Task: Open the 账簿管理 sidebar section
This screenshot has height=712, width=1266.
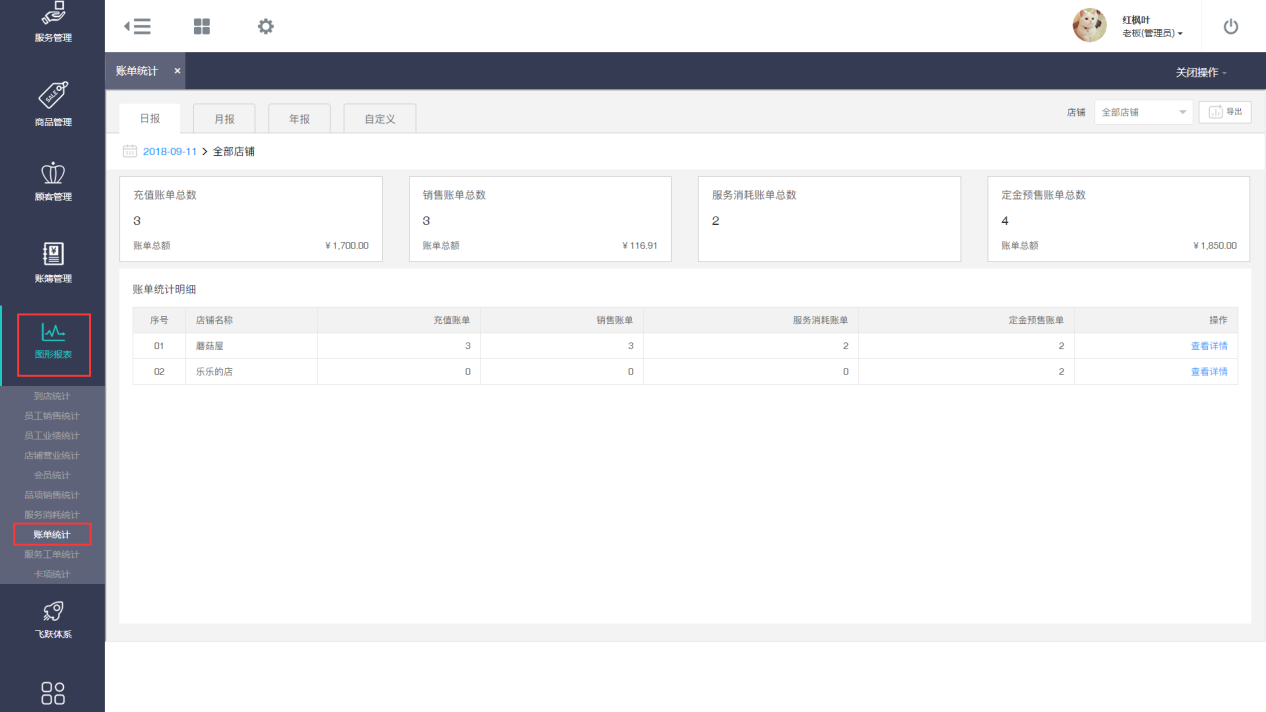Action: pyautogui.click(x=52, y=261)
